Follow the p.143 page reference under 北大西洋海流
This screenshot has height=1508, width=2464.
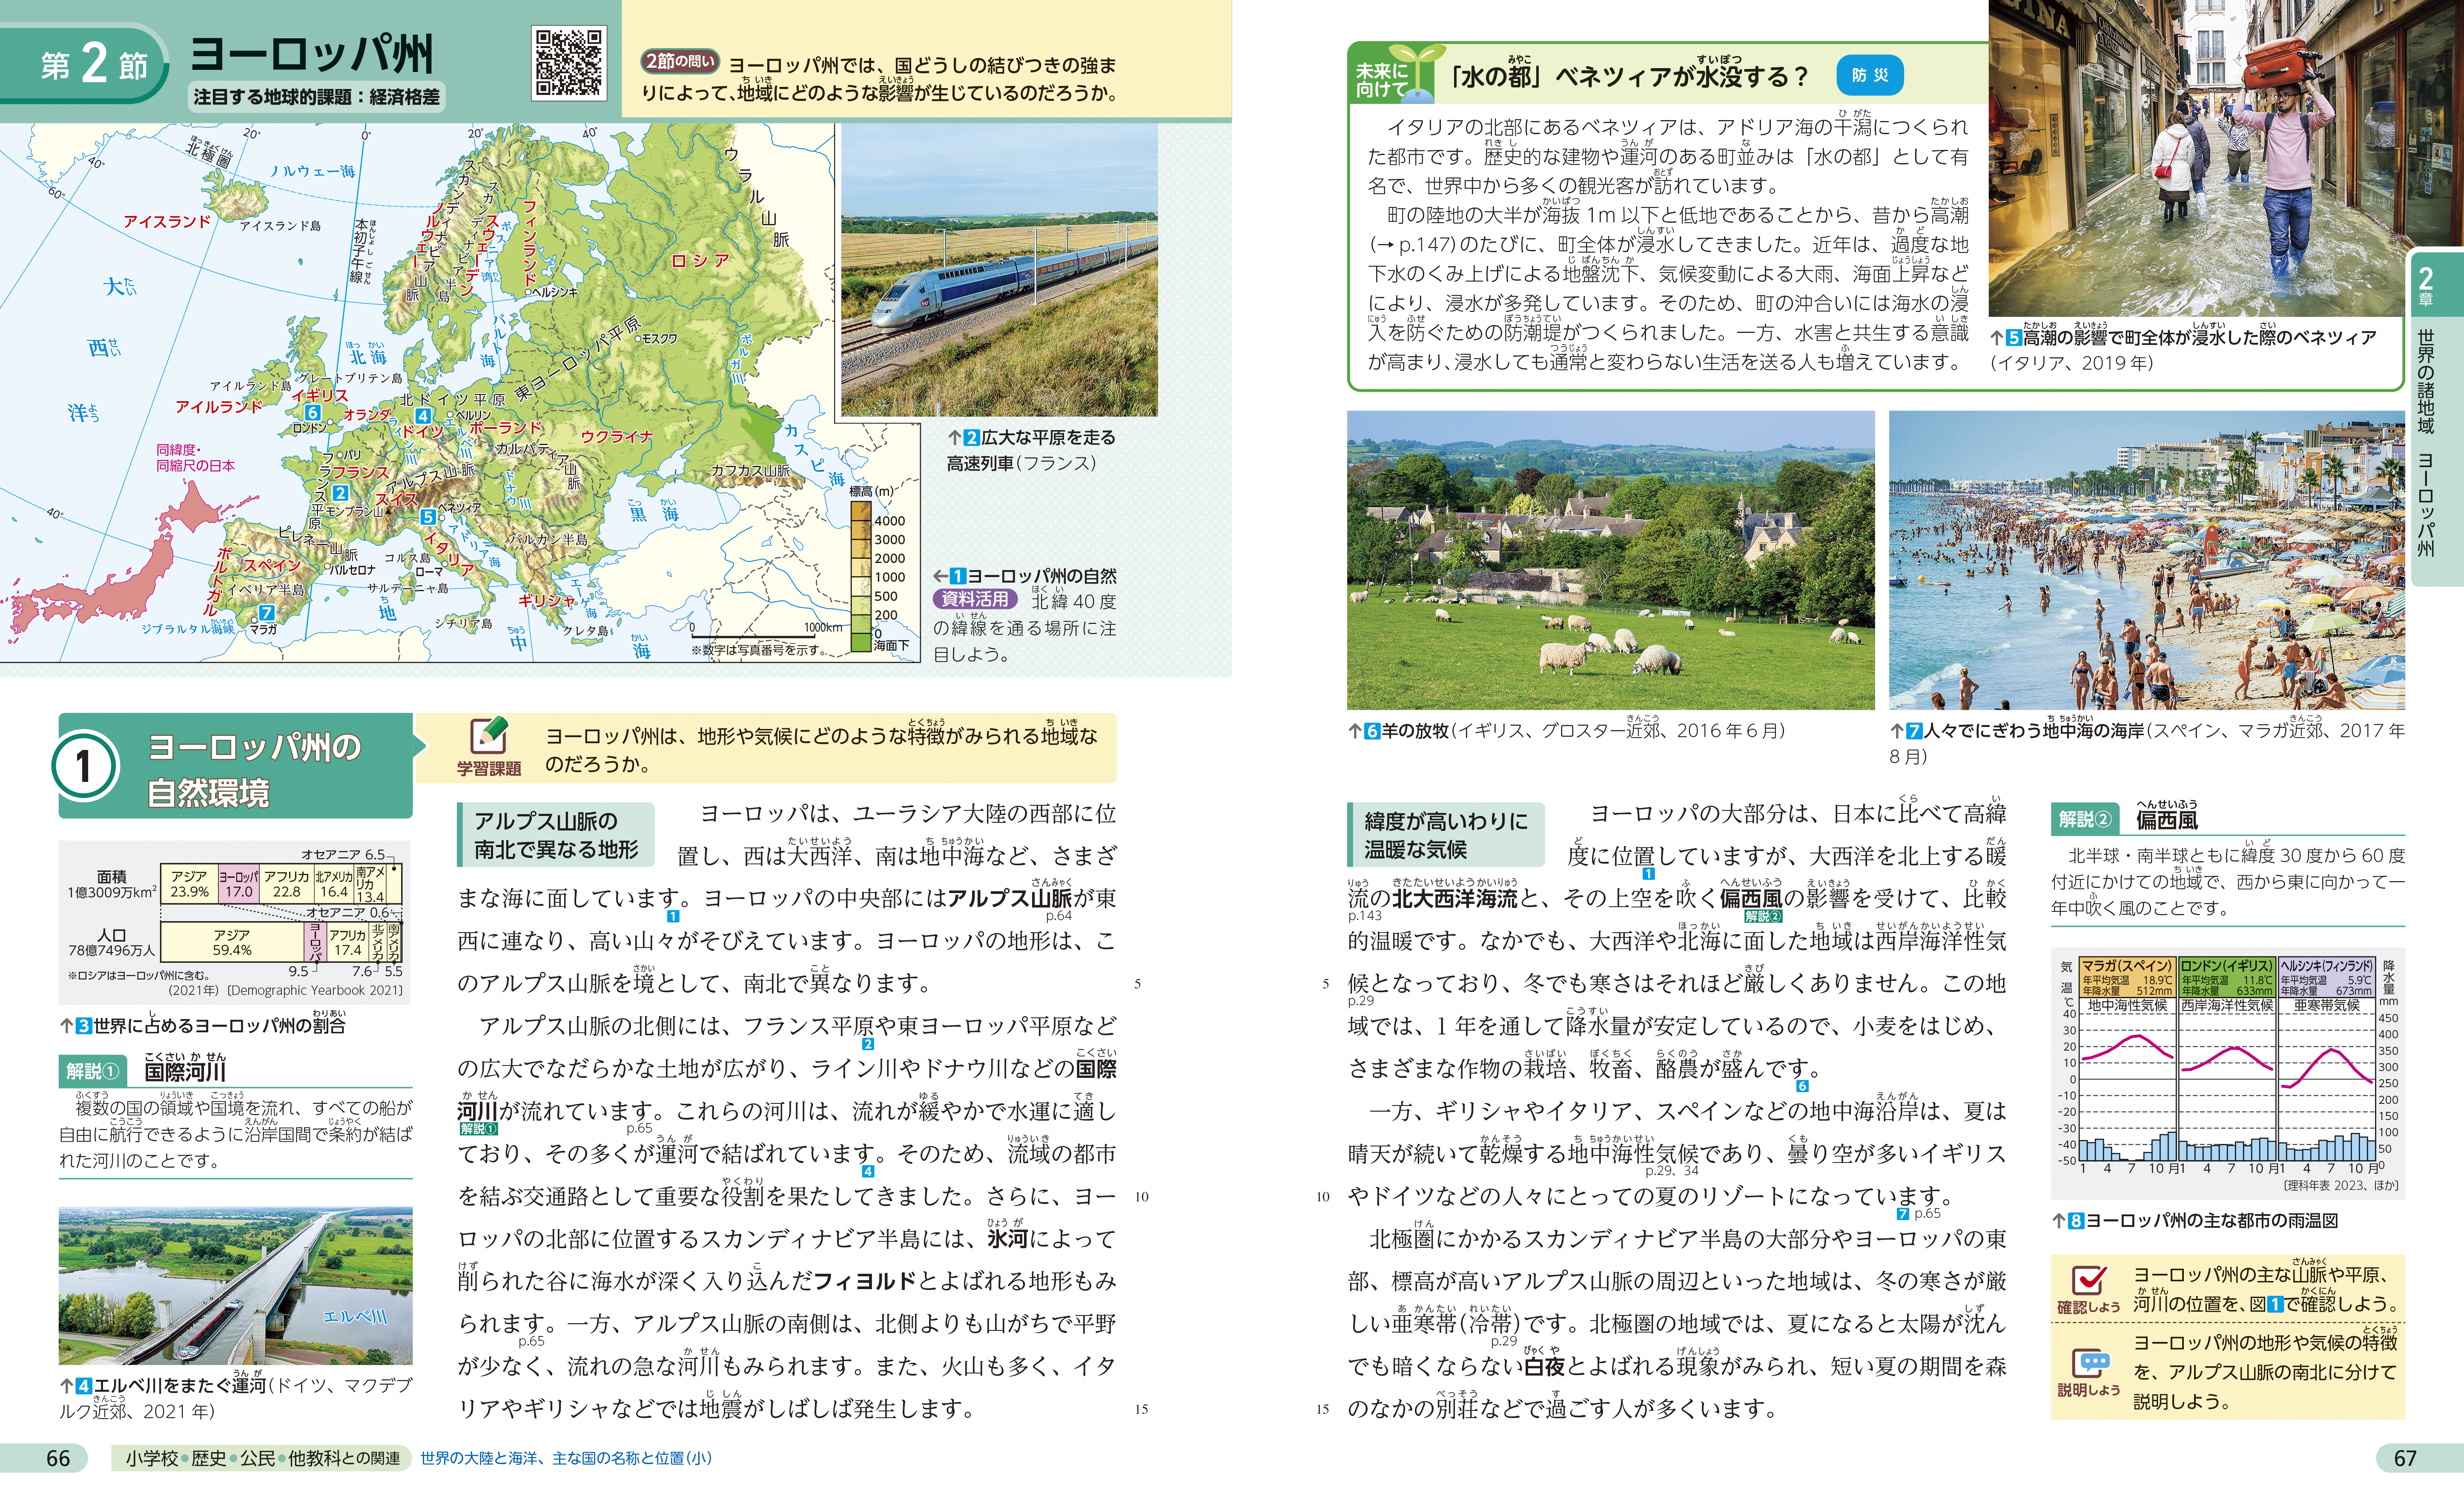coord(1365,916)
